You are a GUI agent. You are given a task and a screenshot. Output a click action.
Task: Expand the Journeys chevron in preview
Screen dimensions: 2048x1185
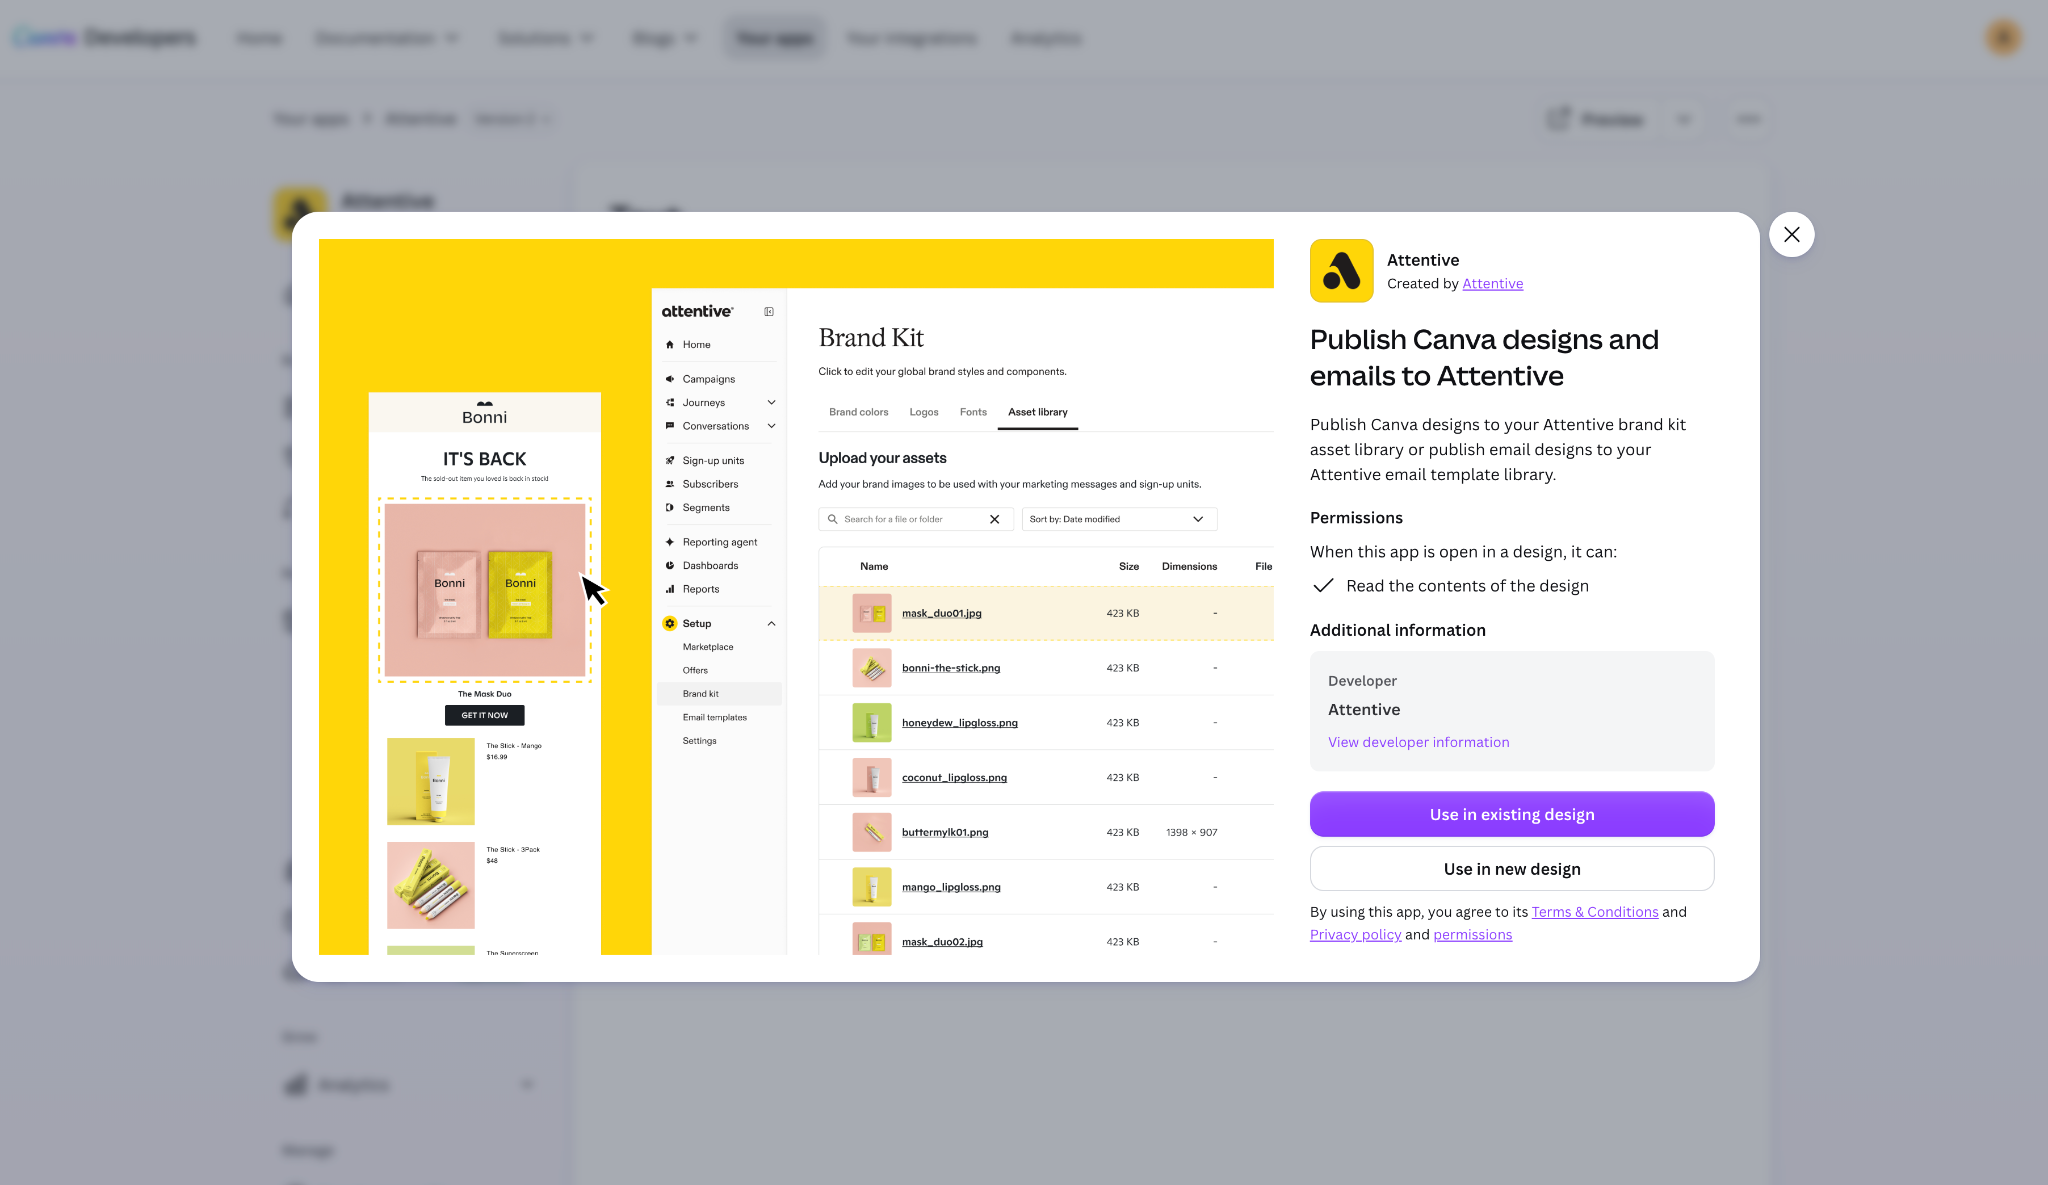(x=771, y=403)
